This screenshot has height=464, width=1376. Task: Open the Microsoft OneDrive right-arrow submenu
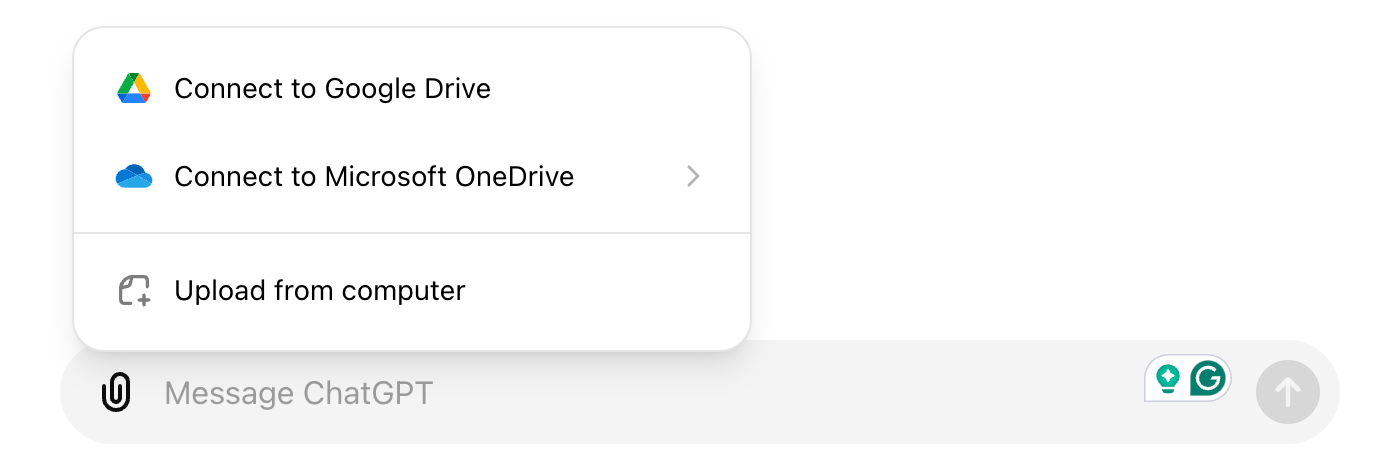(x=694, y=177)
